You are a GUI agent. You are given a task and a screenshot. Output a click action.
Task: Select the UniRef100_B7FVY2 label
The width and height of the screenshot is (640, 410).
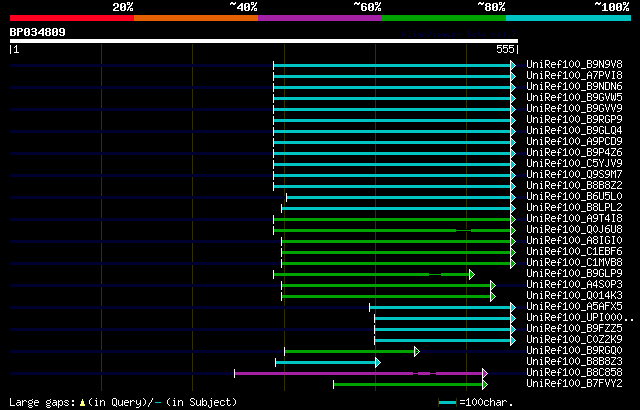click(x=574, y=384)
